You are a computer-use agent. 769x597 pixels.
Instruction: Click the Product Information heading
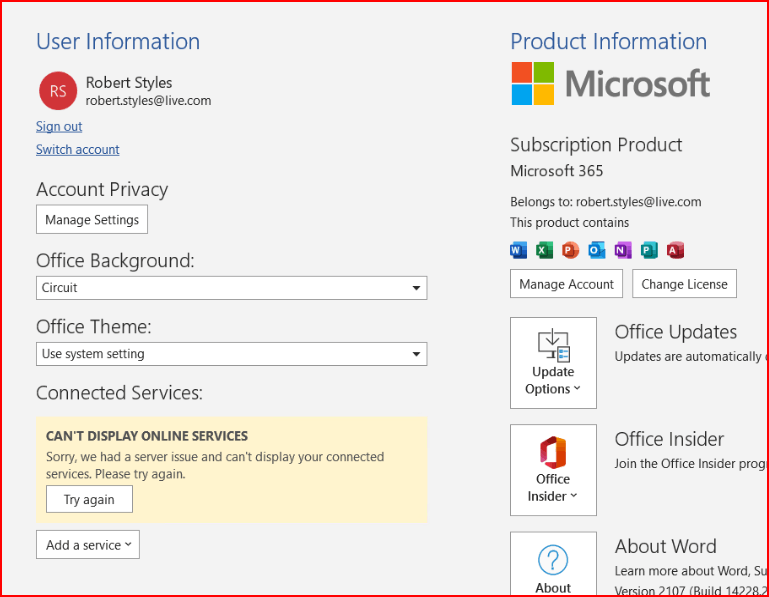point(609,41)
